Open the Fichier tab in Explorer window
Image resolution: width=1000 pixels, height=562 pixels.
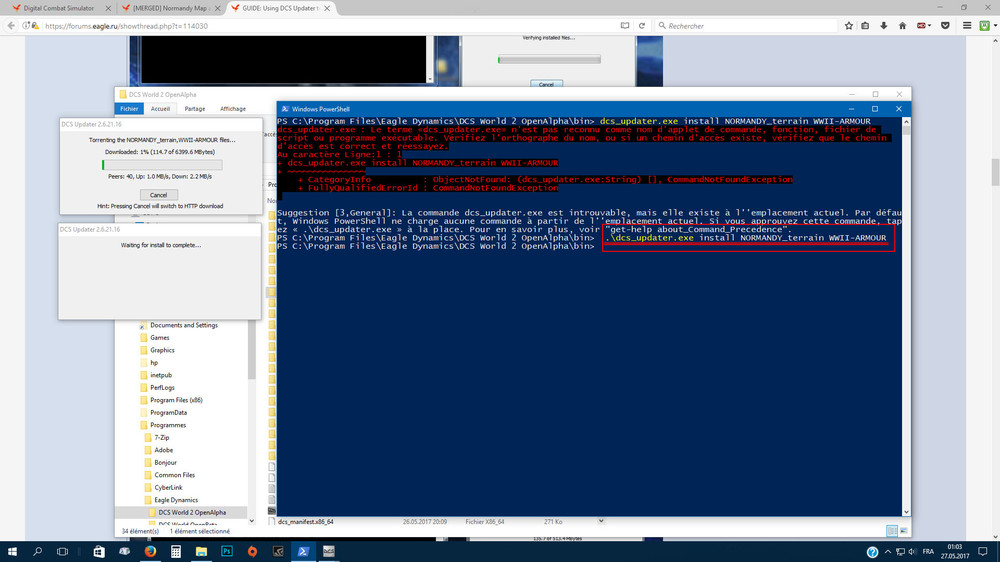point(129,109)
